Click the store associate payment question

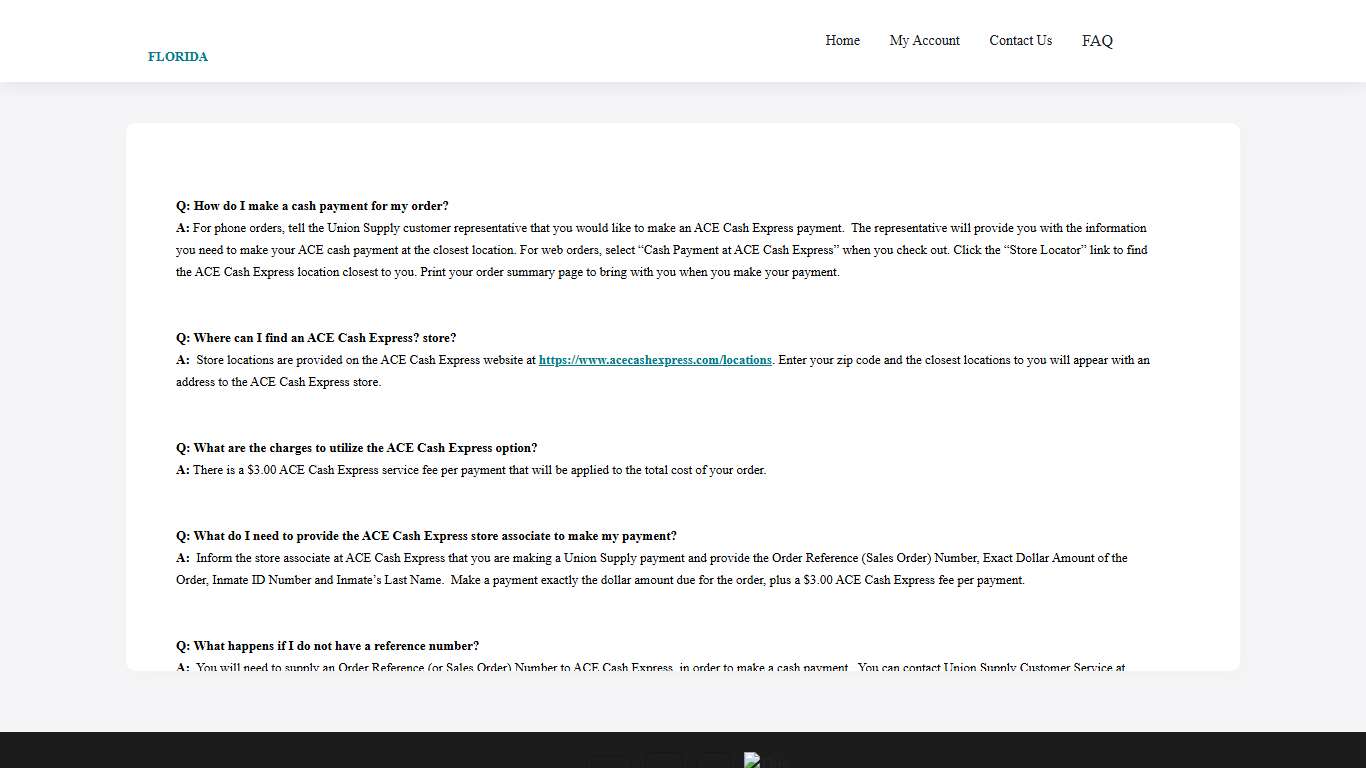pos(426,536)
